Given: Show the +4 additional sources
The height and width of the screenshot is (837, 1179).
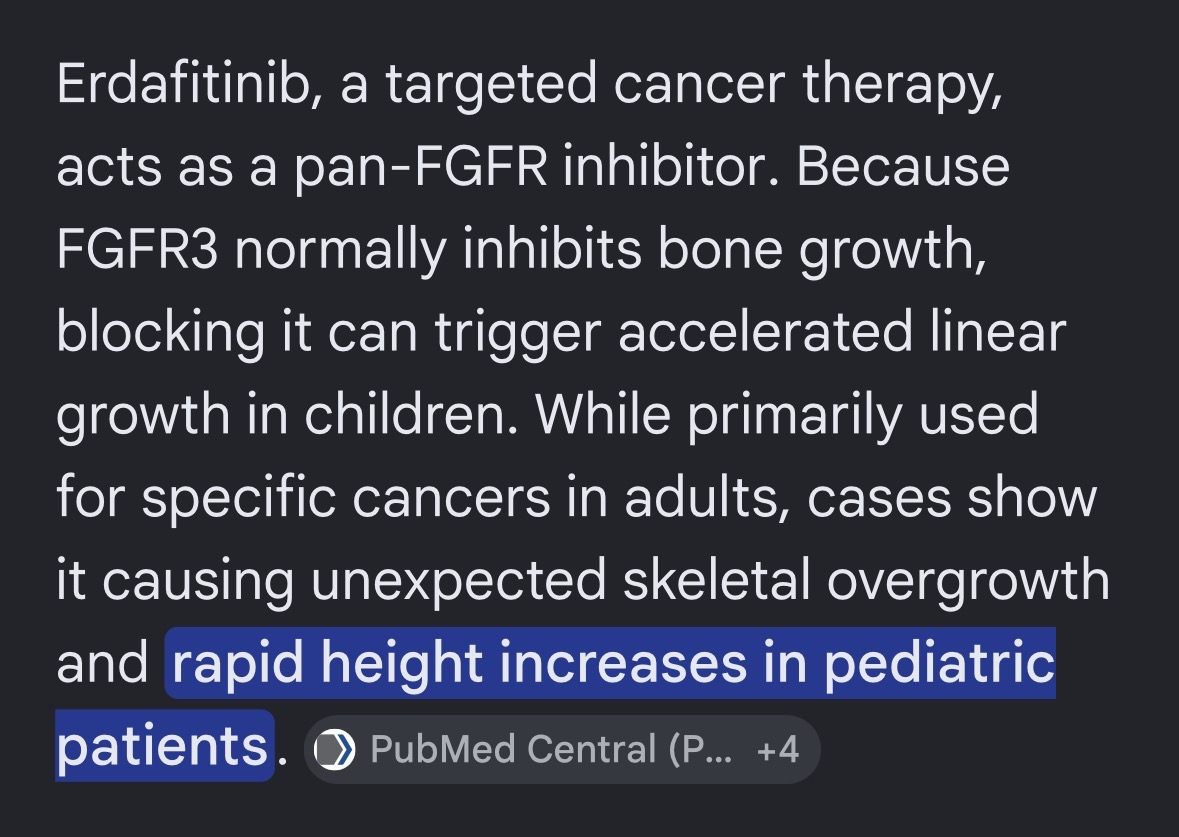Looking at the screenshot, I should click(x=777, y=750).
